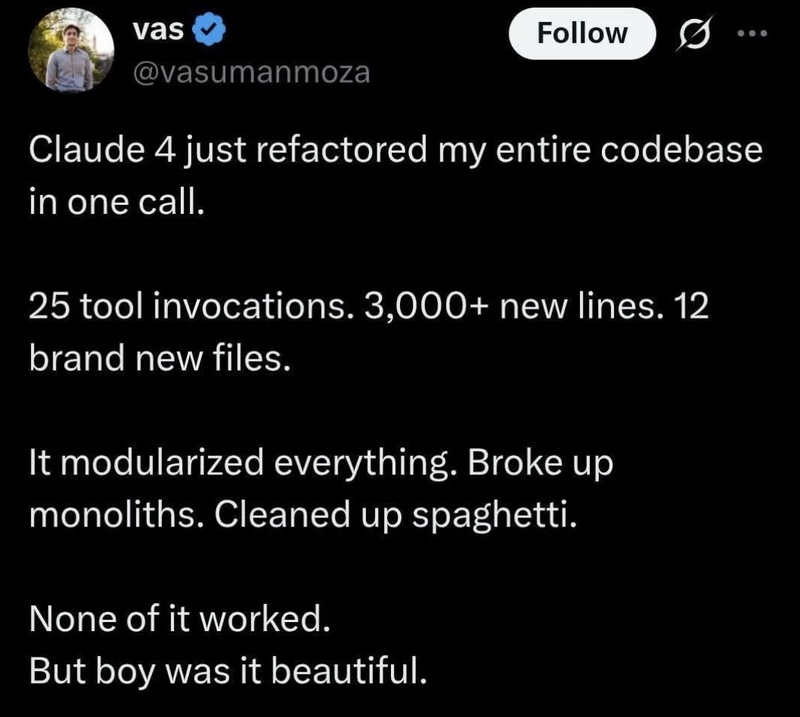This screenshot has width=800, height=717.
Task: Click the phrase "in one call."
Action: 117,202
